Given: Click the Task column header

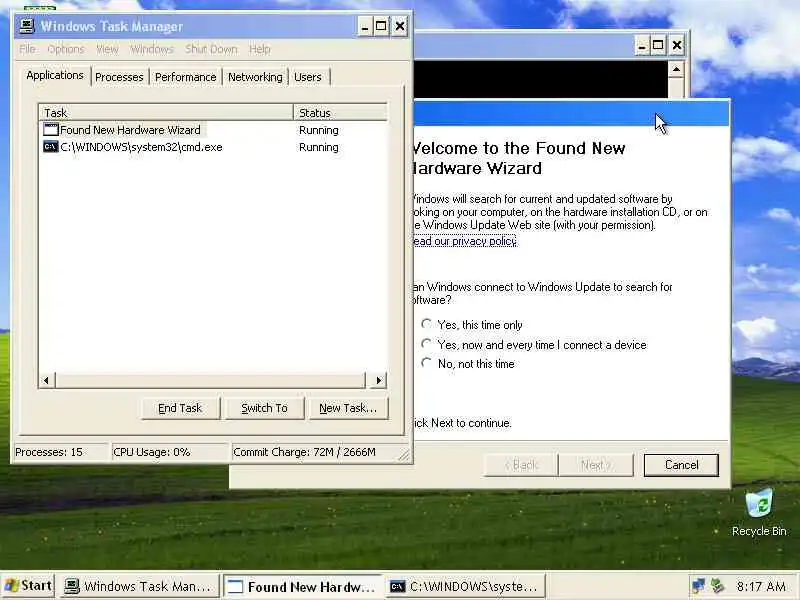Looking at the screenshot, I should pyautogui.click(x=166, y=113).
